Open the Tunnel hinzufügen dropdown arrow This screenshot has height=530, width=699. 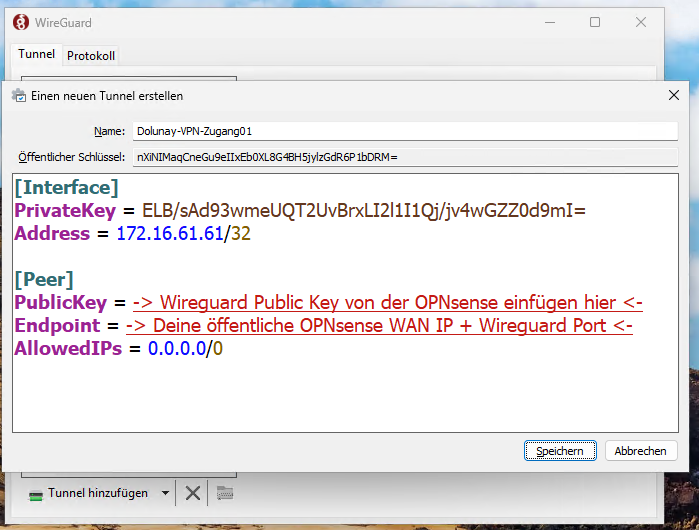(164, 493)
